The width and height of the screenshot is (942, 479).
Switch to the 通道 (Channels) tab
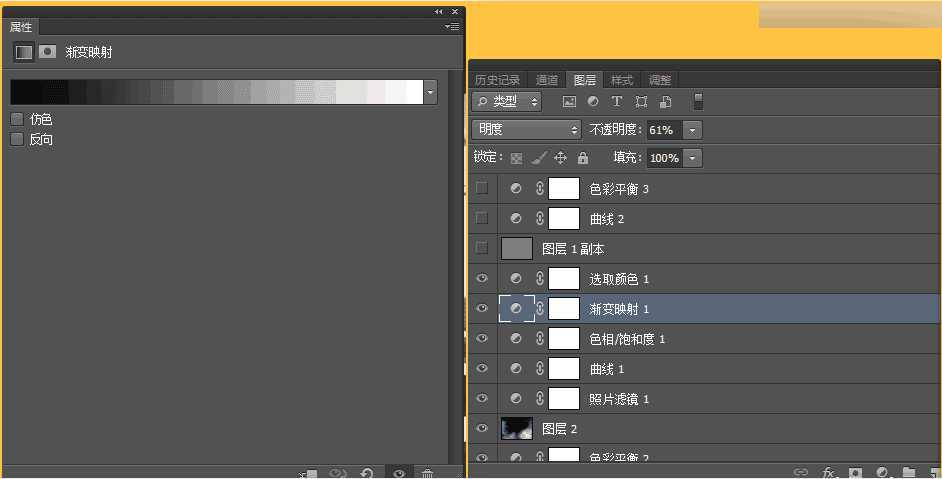tap(546, 80)
